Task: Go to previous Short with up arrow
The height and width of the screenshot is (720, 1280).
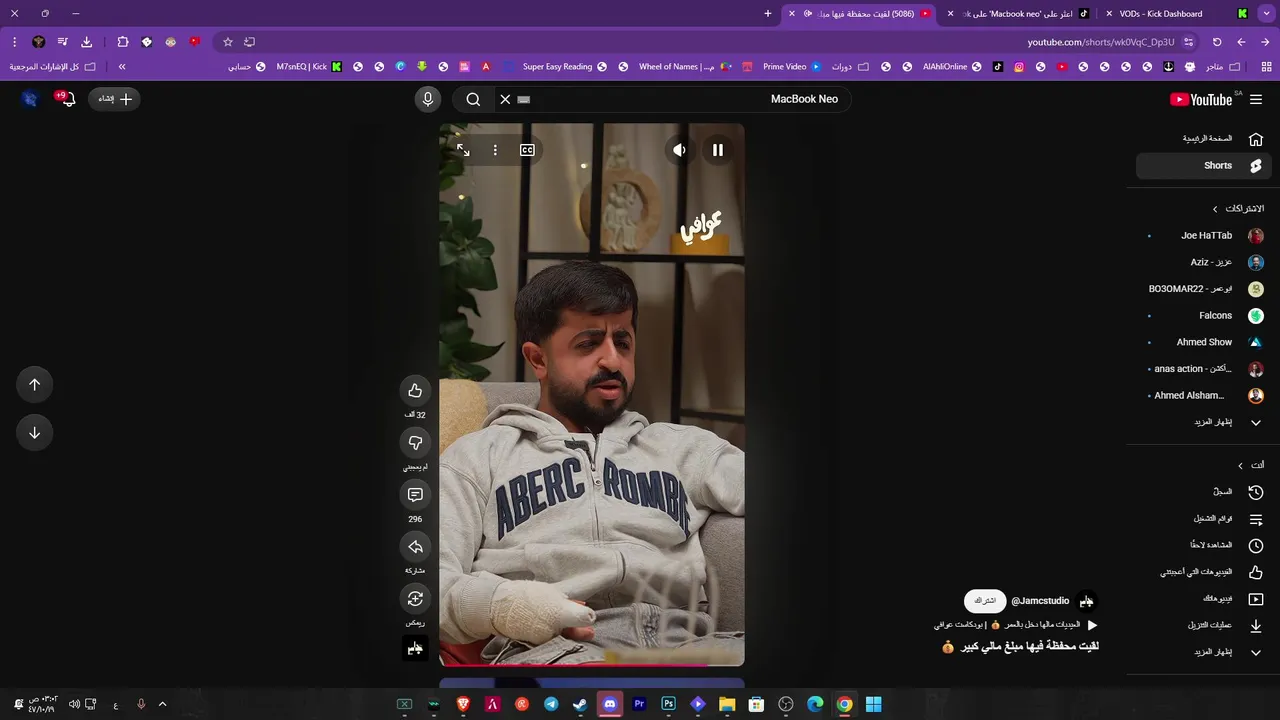Action: pos(34,384)
